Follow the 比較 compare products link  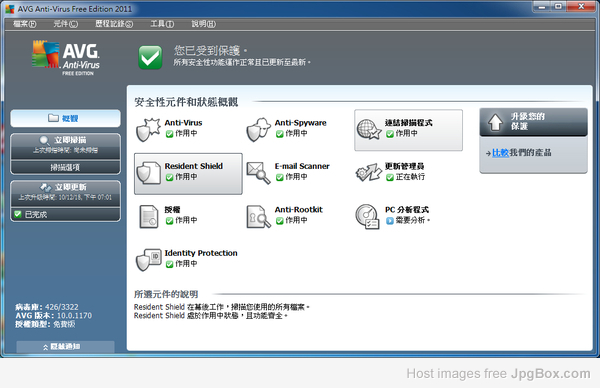coord(501,153)
